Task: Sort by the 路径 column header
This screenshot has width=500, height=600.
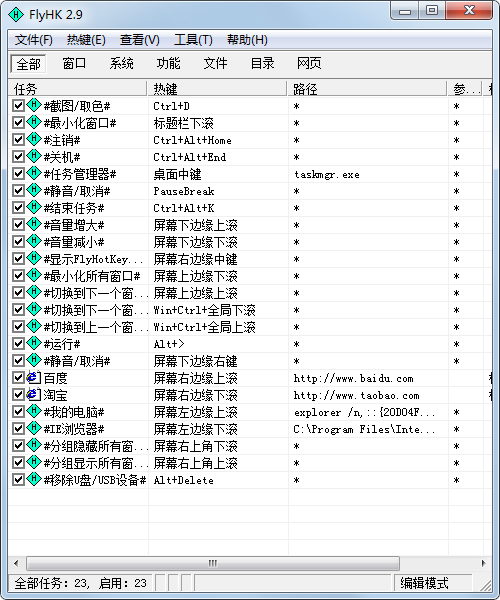Action: pyautogui.click(x=367, y=89)
